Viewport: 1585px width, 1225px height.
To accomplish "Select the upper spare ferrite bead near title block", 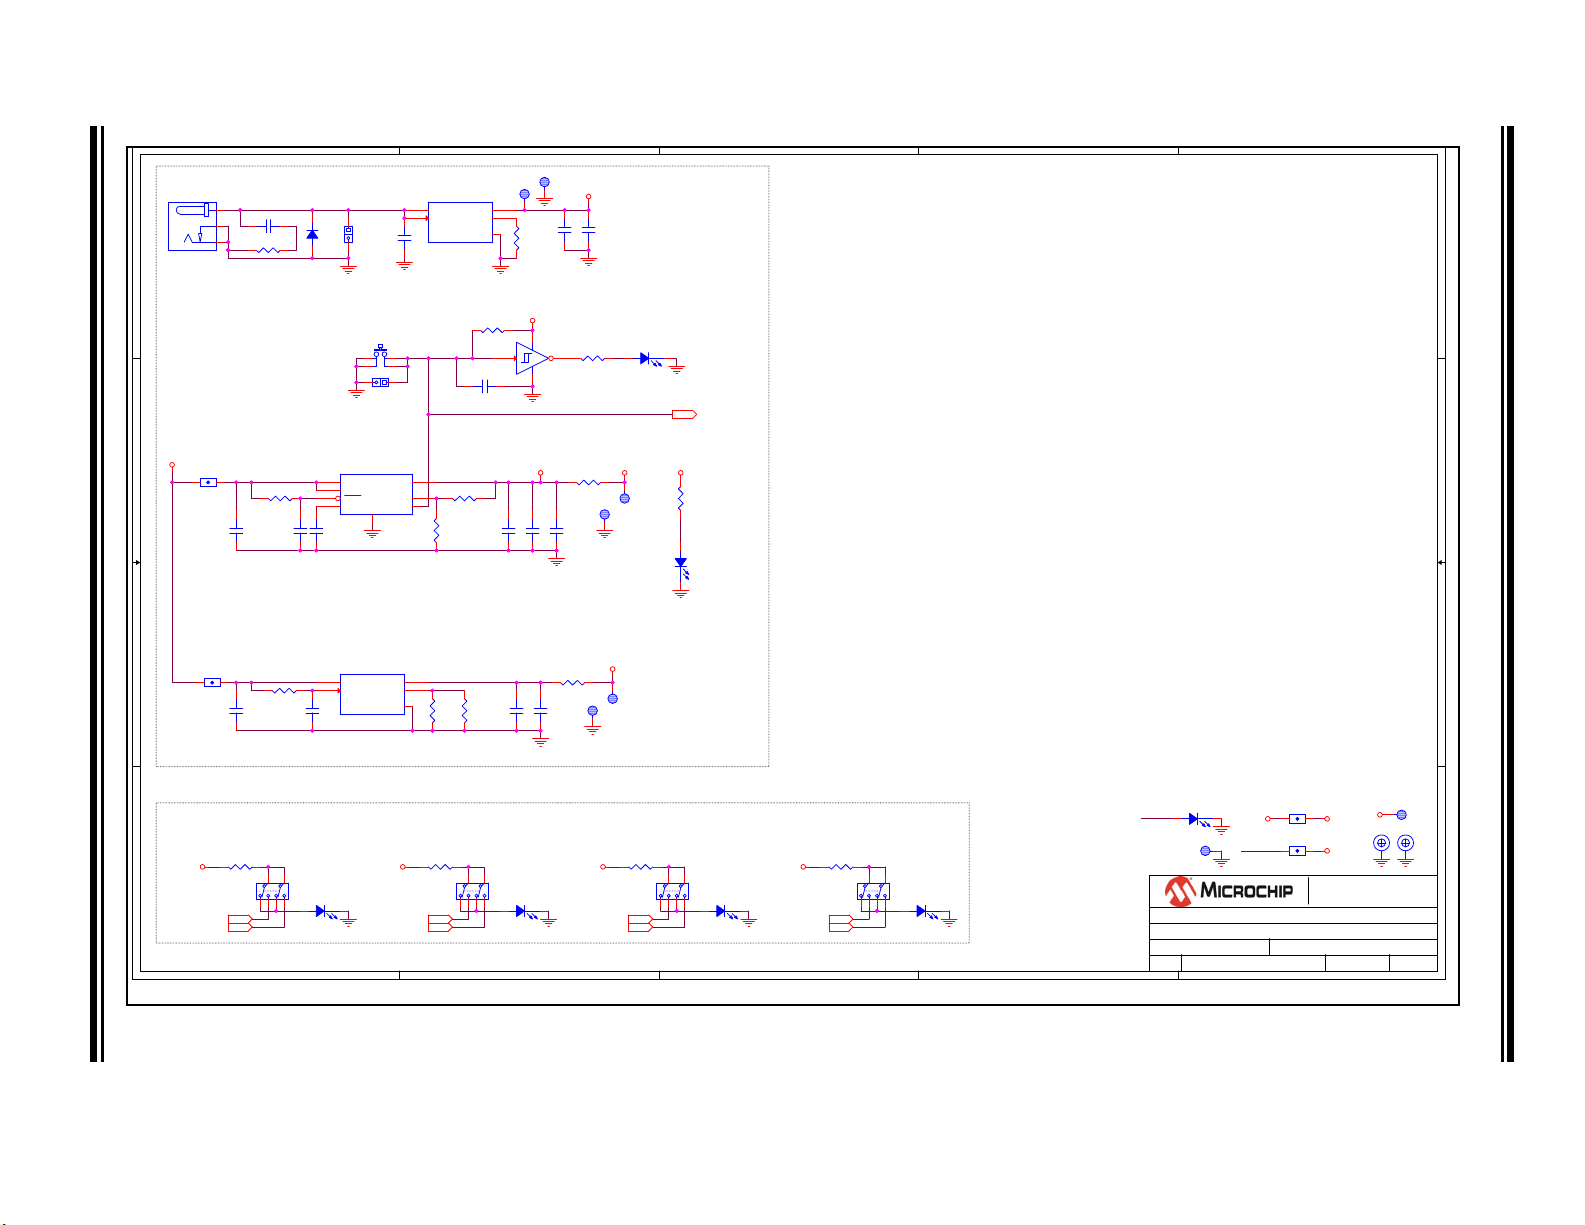I will coord(1297,818).
